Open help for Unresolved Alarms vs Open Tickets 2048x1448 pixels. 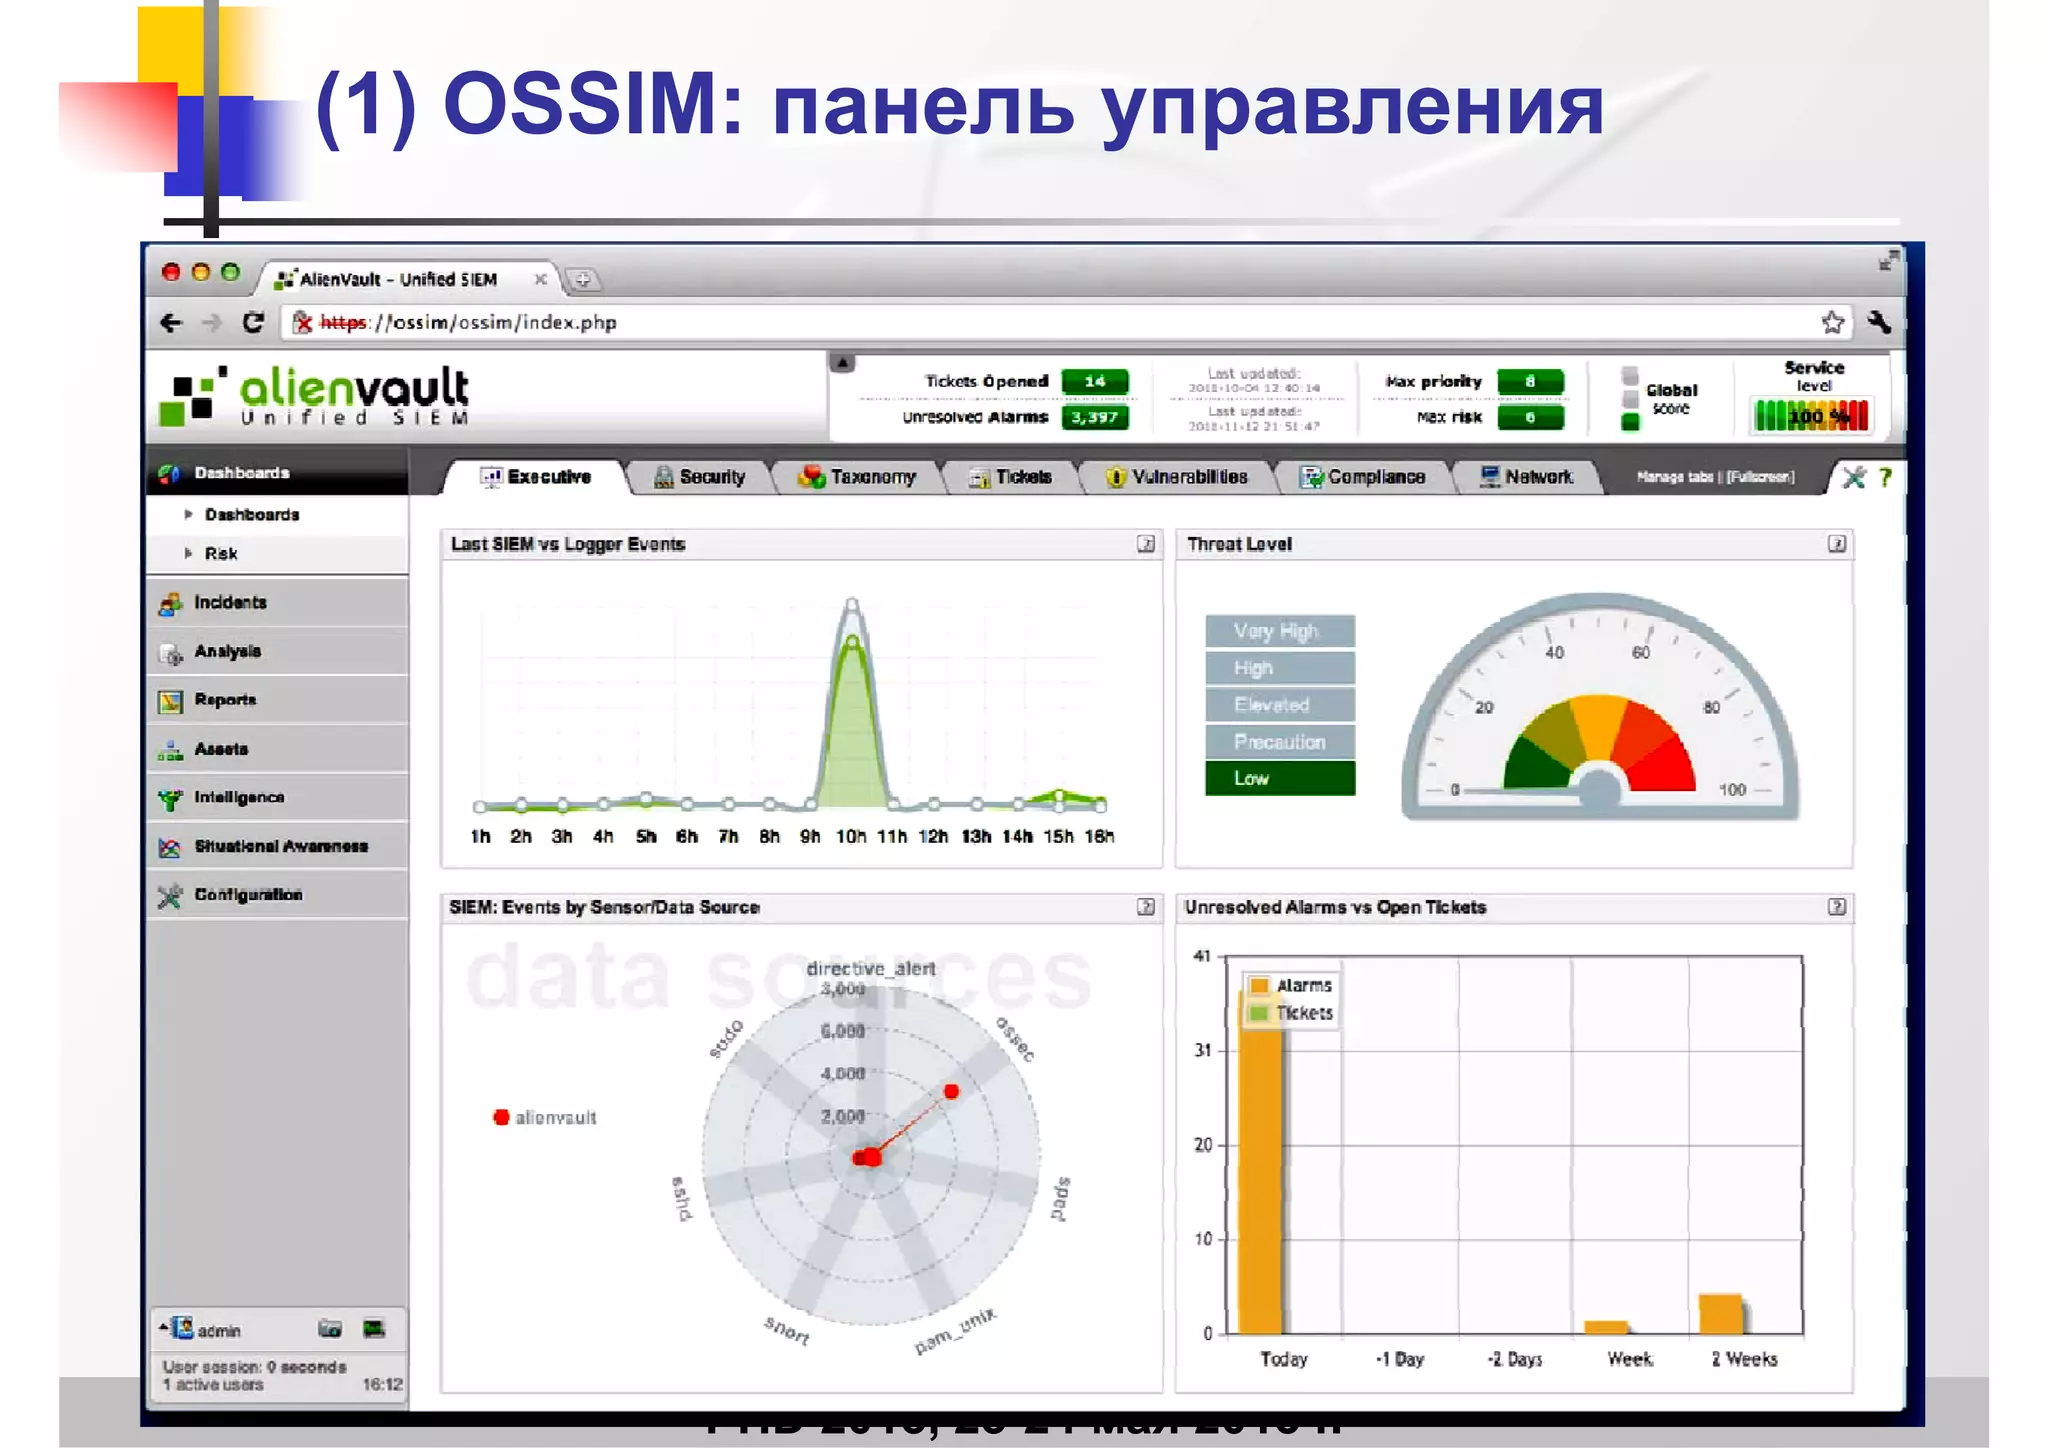pyautogui.click(x=1837, y=907)
